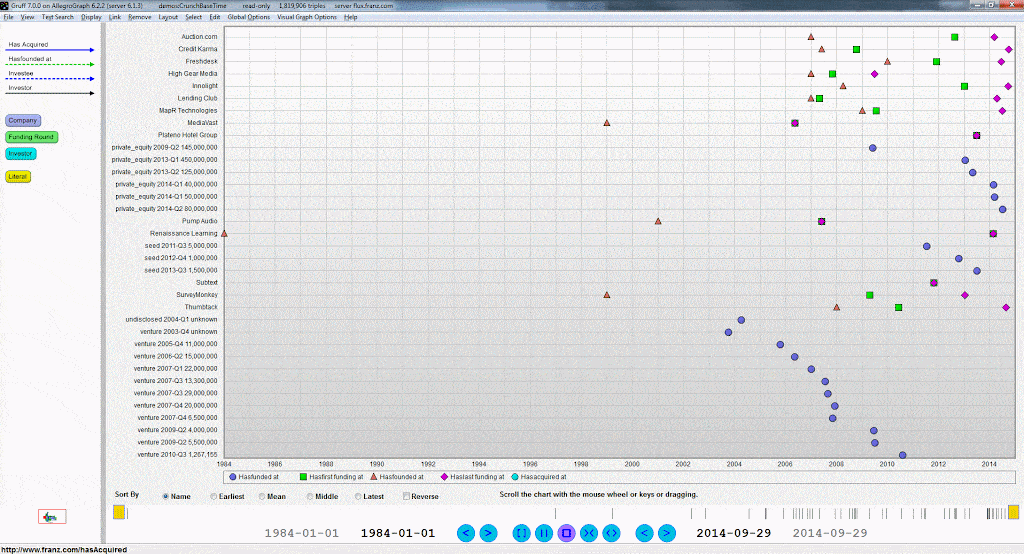Open the Remove menu
1024x554 pixels.
click(139, 17)
